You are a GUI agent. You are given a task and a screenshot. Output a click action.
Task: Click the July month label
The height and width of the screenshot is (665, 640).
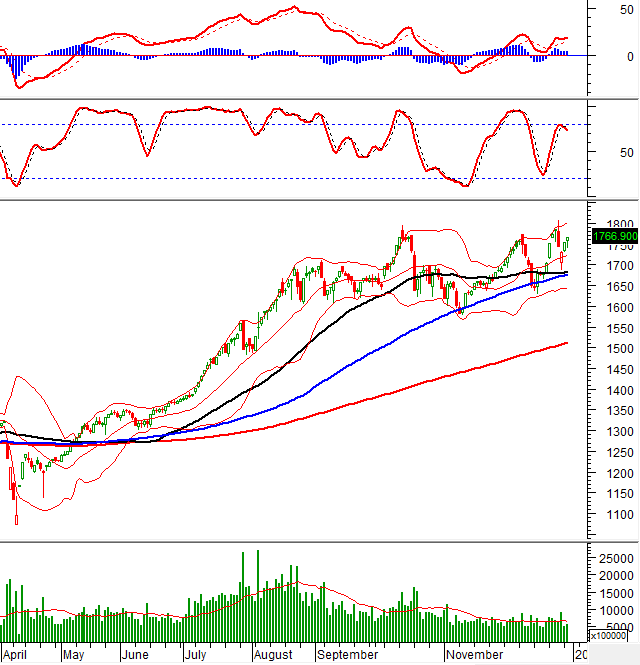(197, 656)
